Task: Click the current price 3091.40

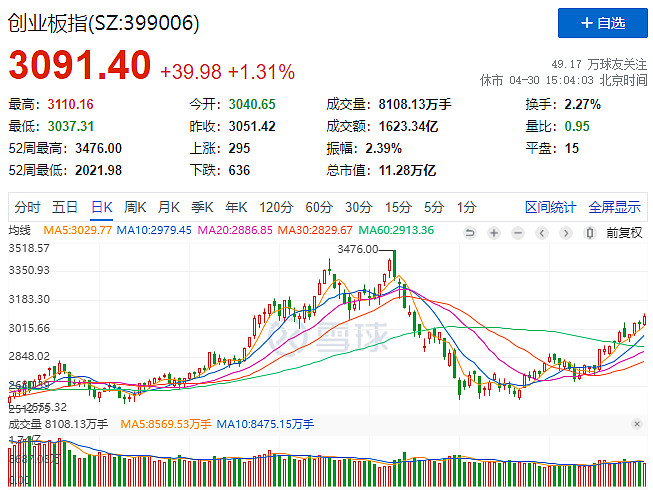Action: tap(80, 65)
